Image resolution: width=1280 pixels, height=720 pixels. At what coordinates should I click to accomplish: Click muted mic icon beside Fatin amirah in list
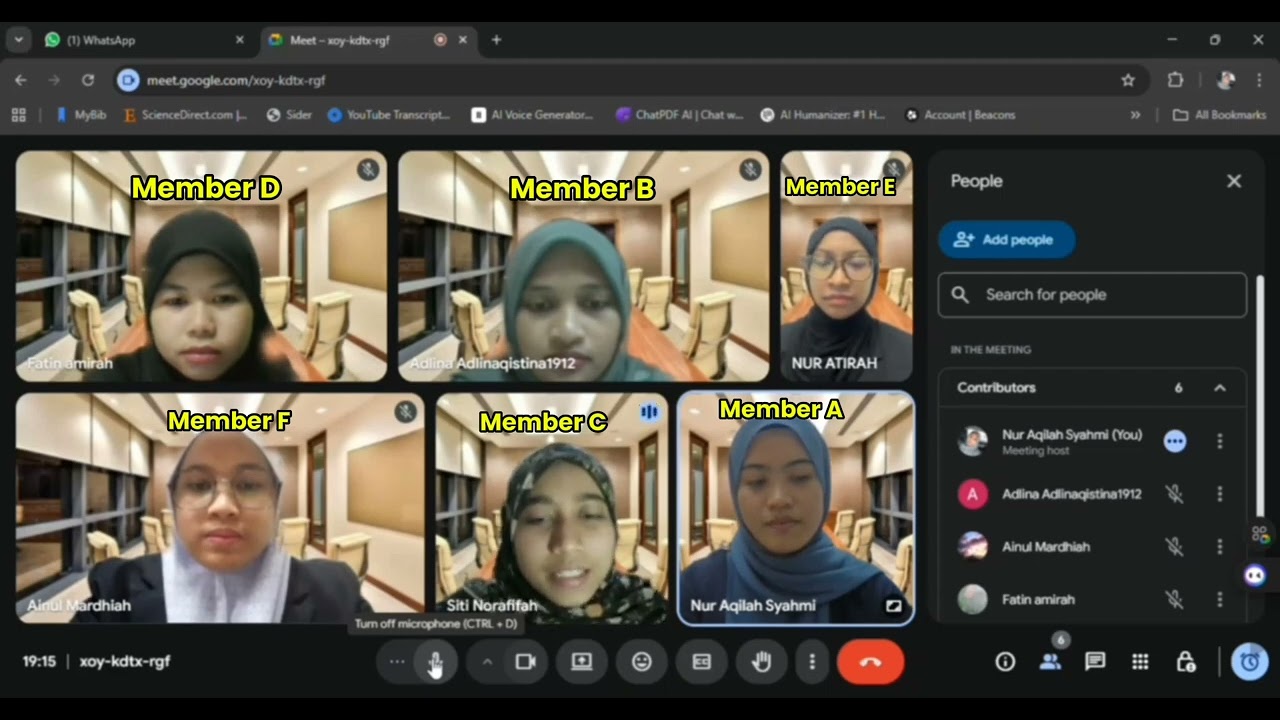pyautogui.click(x=1175, y=600)
